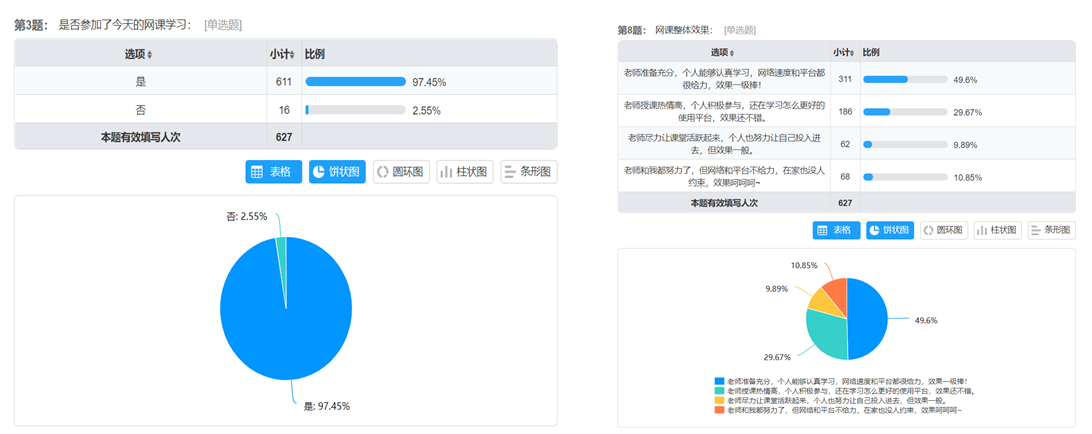Viewport: 1092px width, 434px height.
Task: Click the 97.45% progress bar for 是
Action: 355,82
